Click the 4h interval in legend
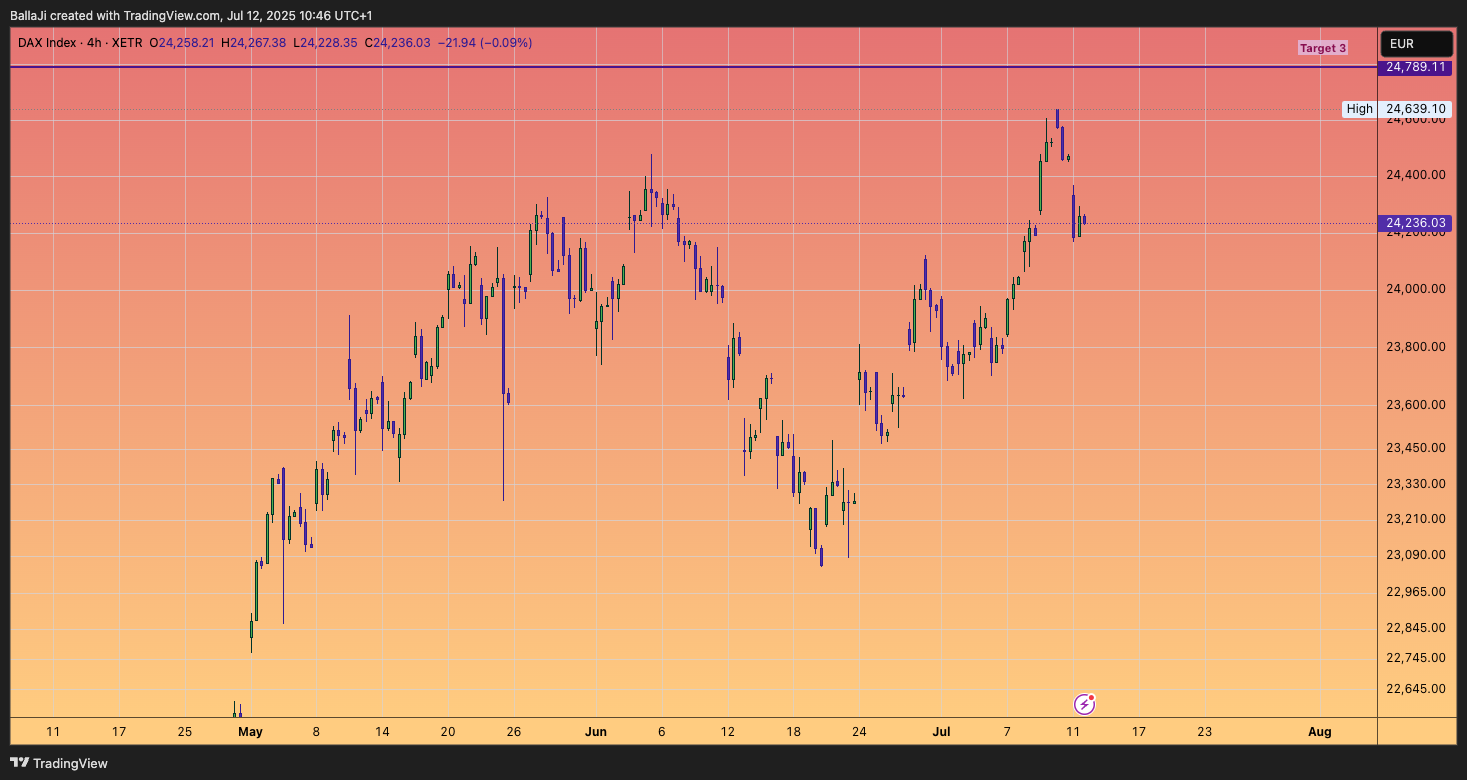The image size is (1467, 780). pos(95,43)
